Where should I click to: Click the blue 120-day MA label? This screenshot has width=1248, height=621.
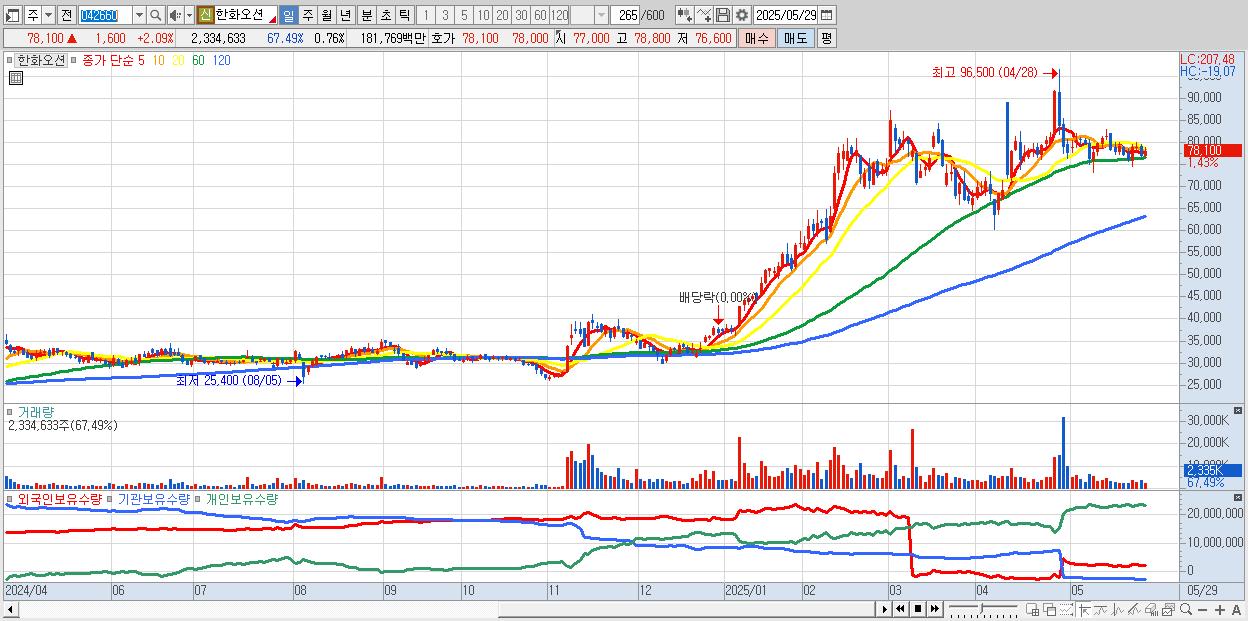point(222,60)
